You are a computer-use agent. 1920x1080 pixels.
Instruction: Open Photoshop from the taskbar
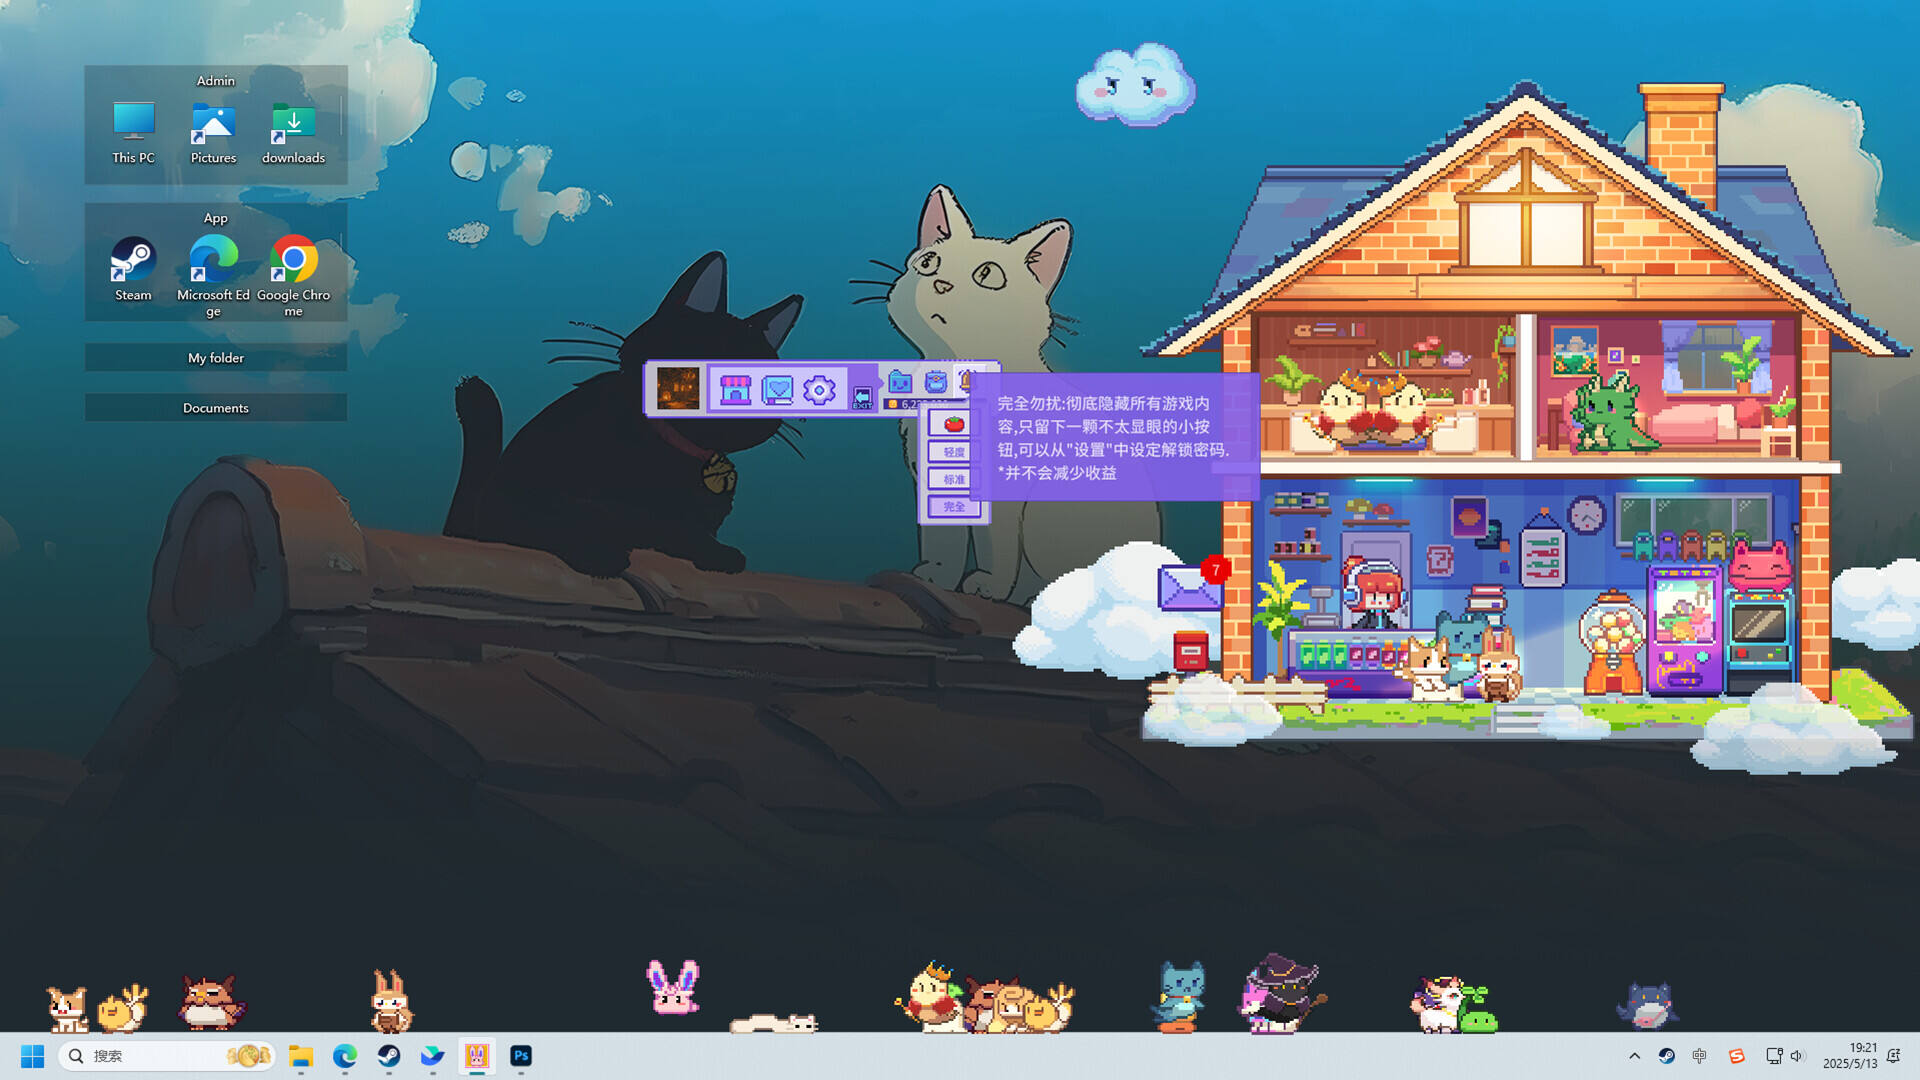point(521,1056)
